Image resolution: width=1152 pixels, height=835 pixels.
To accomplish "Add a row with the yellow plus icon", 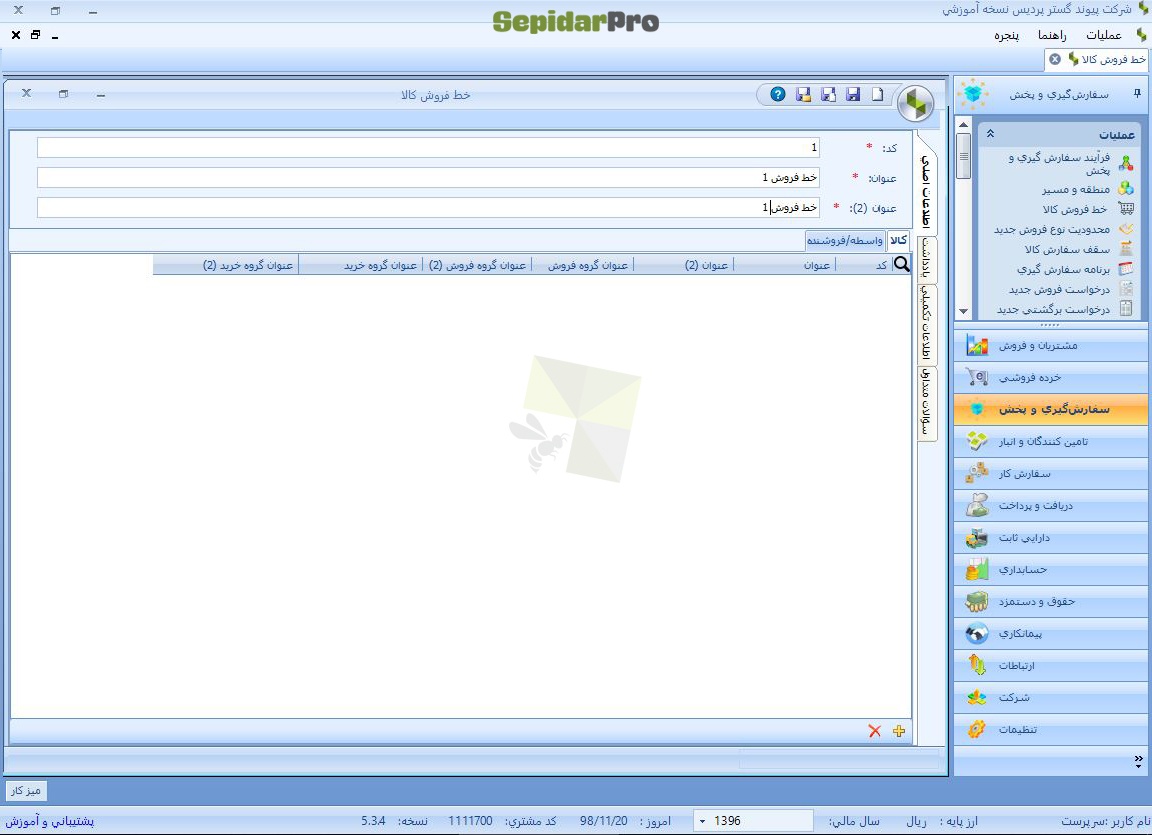I will [899, 731].
